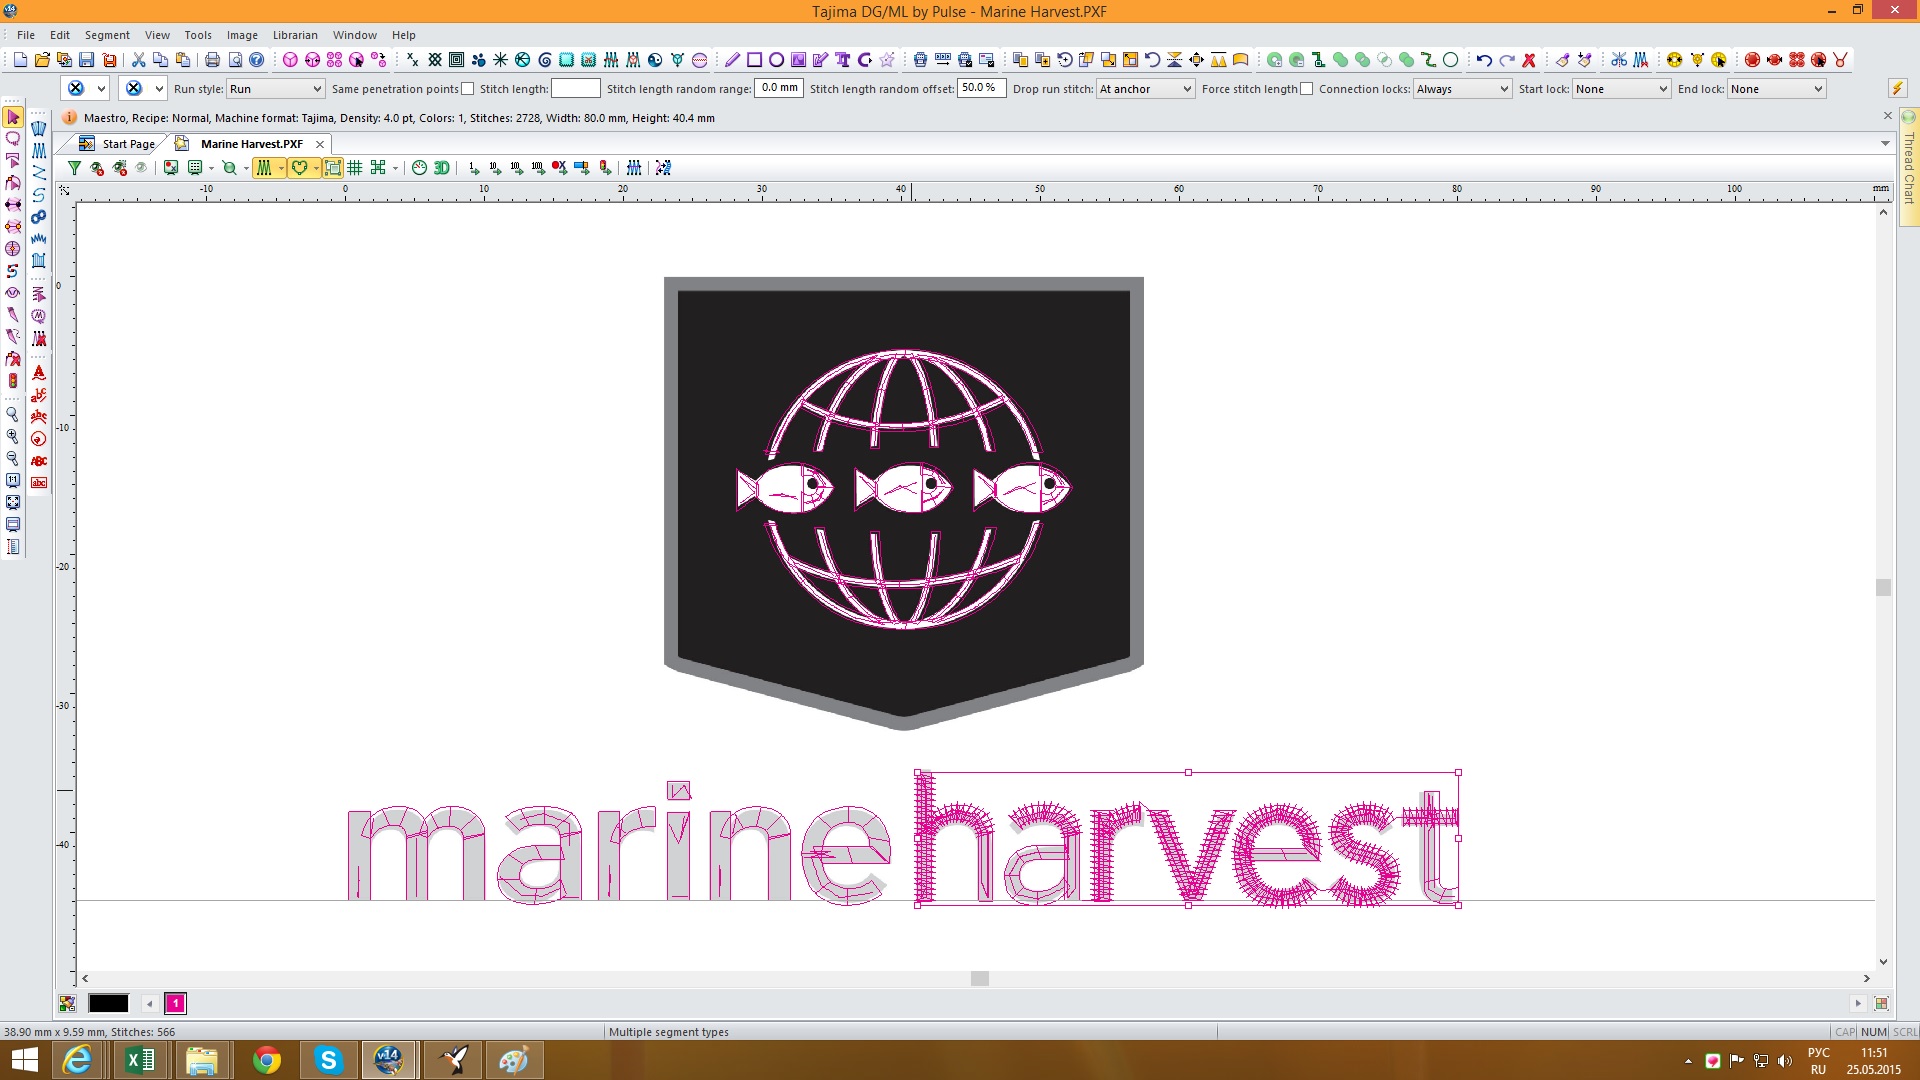1920x1080 pixels.
Task: Click the Save diskette icon
Action: [x=87, y=60]
